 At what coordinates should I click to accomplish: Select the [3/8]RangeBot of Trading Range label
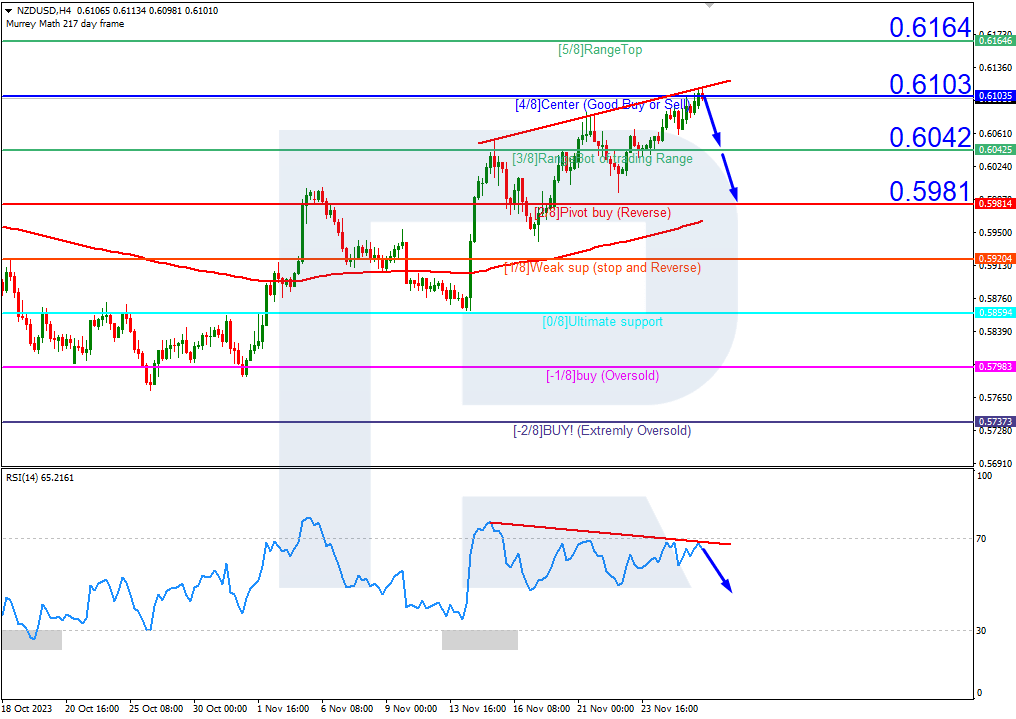tap(598, 158)
